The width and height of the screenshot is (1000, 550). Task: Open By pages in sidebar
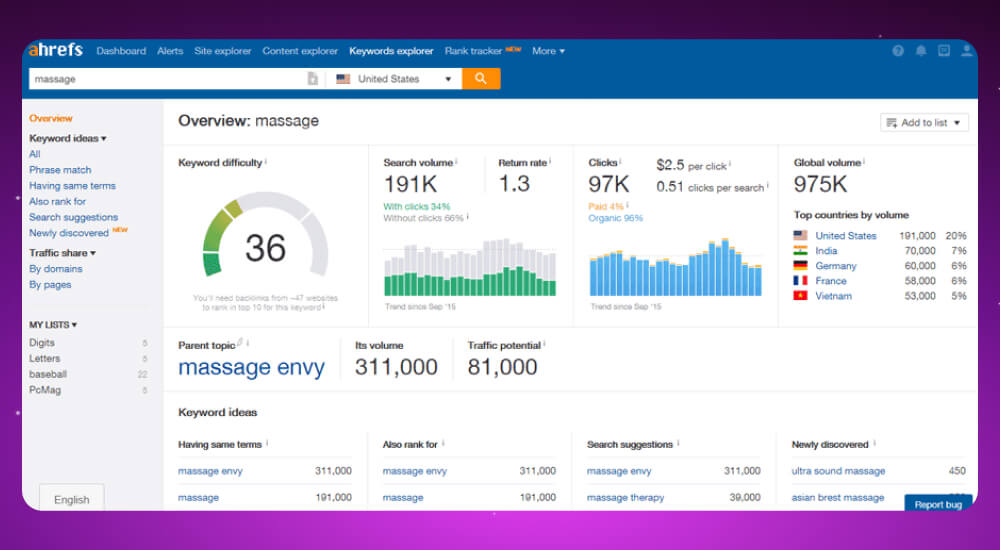coord(50,285)
